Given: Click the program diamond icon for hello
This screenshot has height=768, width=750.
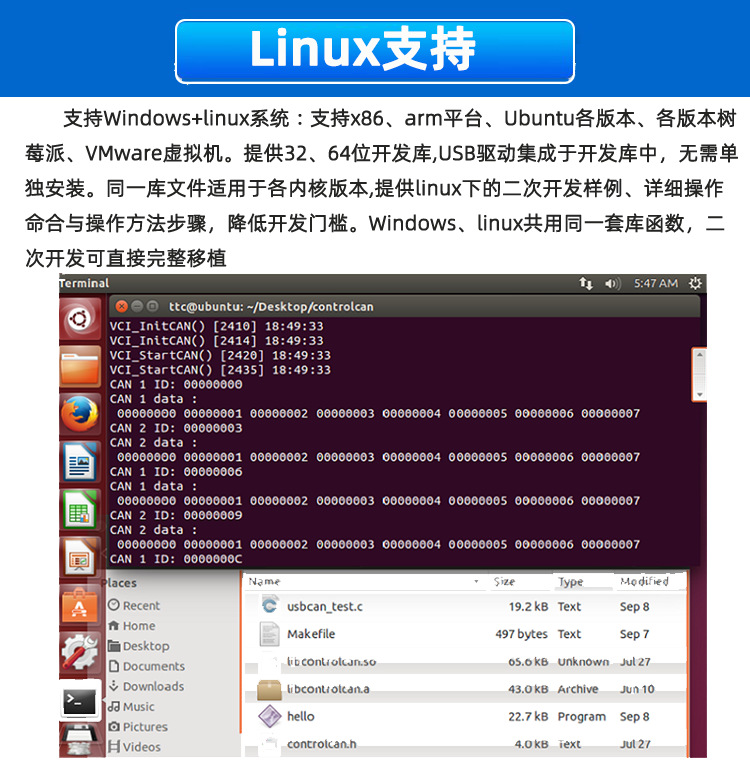Looking at the screenshot, I should point(269,717).
